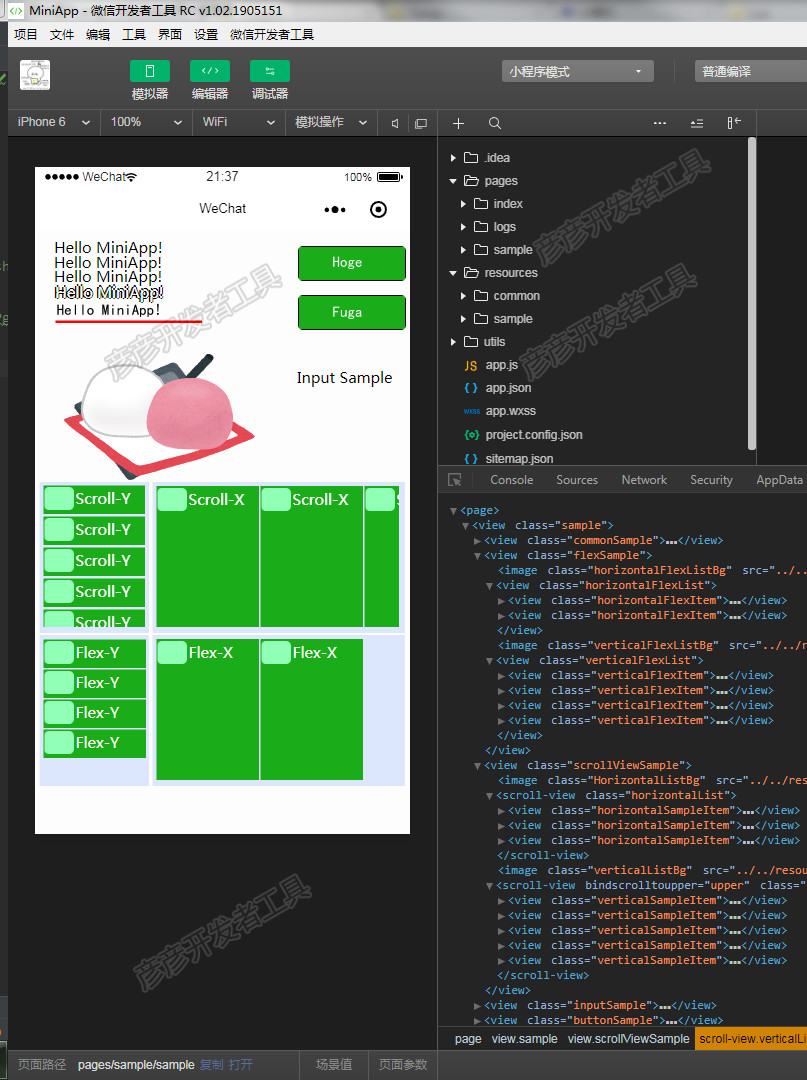
Task: Switch to the Sources tab
Action: [x=577, y=480]
